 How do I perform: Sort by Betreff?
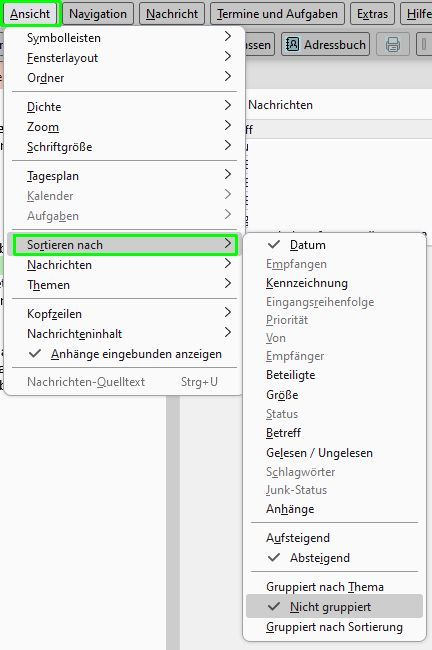(334, 432)
